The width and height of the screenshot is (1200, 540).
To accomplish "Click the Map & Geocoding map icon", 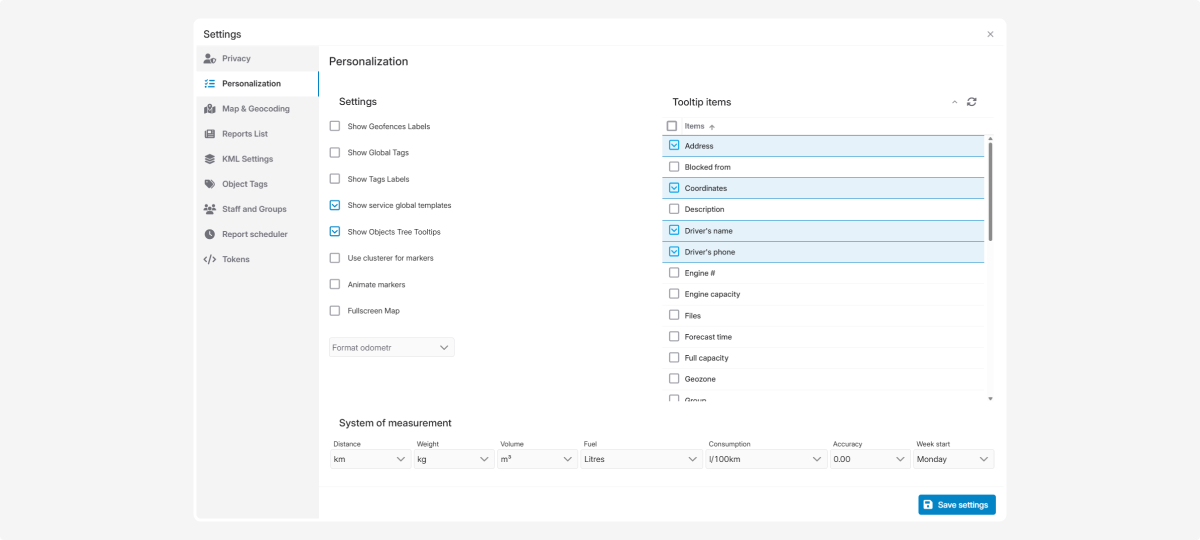I will (x=210, y=109).
